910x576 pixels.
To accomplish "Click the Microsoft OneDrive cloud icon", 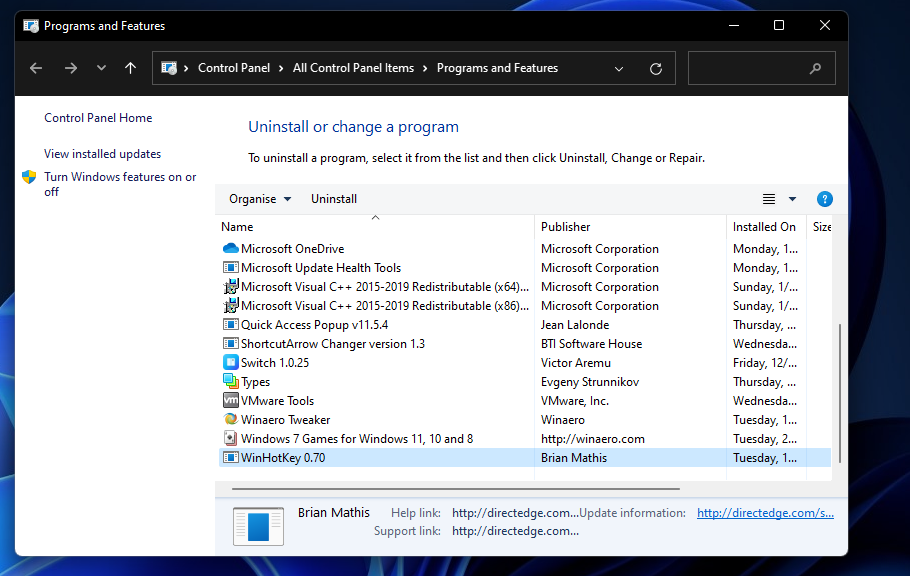I will [230, 248].
